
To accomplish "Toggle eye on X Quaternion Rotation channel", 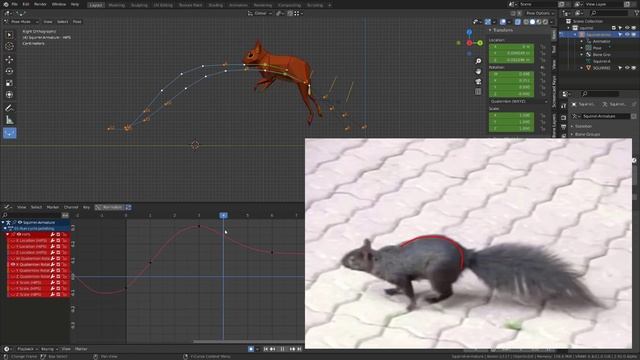I will pos(13,264).
